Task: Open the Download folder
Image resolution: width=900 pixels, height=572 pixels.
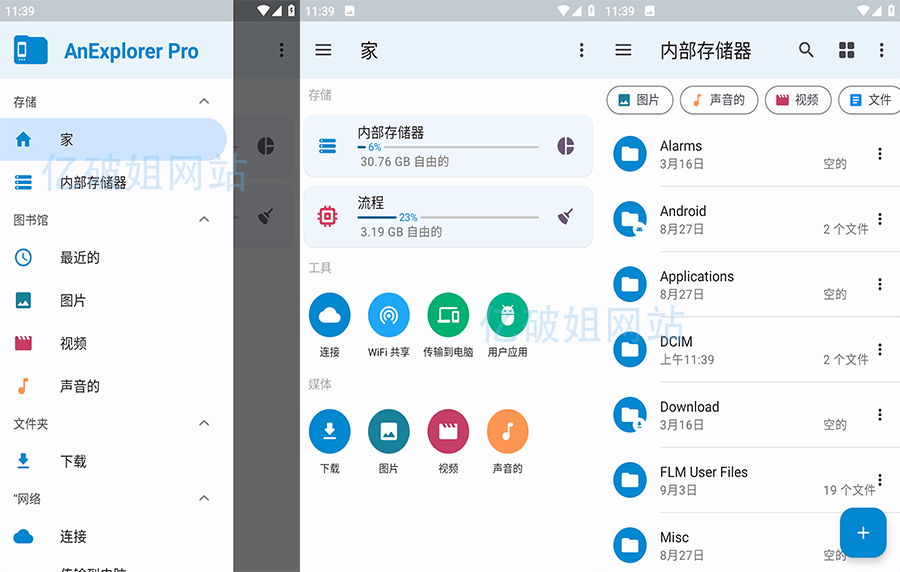Action: tap(750, 415)
